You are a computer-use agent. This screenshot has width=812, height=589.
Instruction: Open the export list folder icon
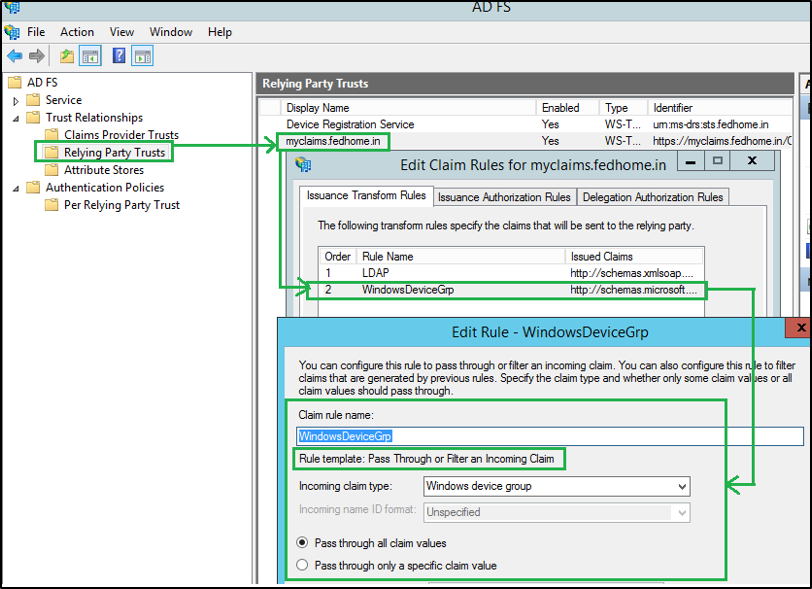coord(66,55)
